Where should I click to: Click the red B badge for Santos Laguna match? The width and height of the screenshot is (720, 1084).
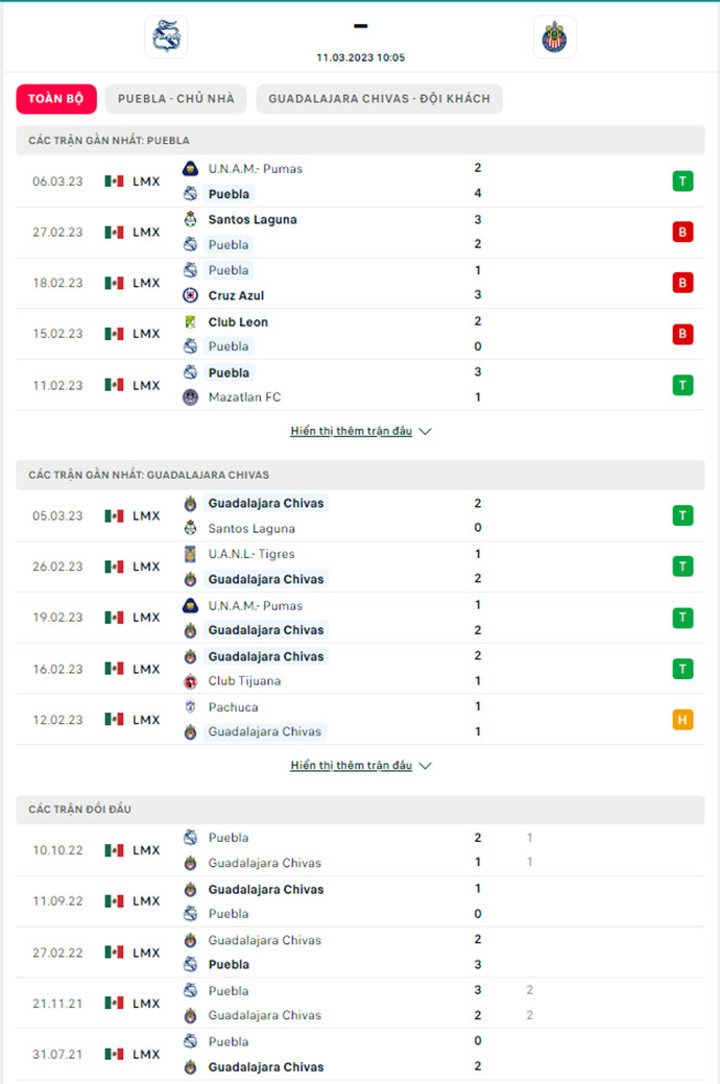(683, 232)
